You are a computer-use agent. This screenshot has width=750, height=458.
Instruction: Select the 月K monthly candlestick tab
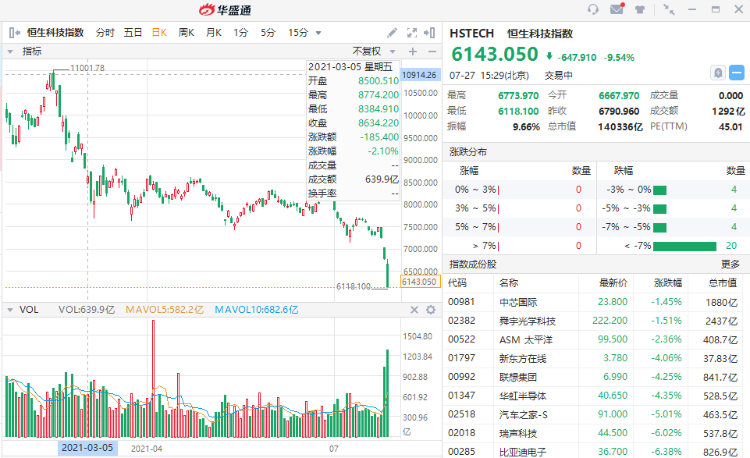214,33
